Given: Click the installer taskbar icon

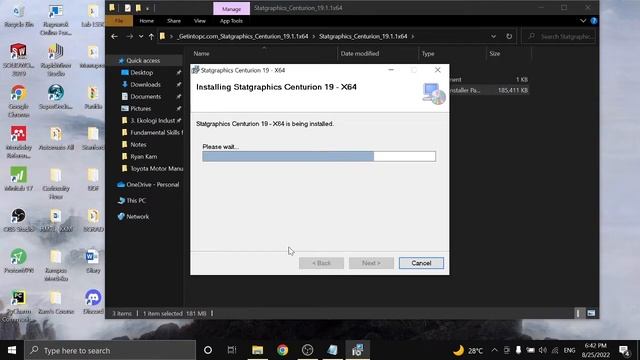Looking at the screenshot, I should (358, 350).
